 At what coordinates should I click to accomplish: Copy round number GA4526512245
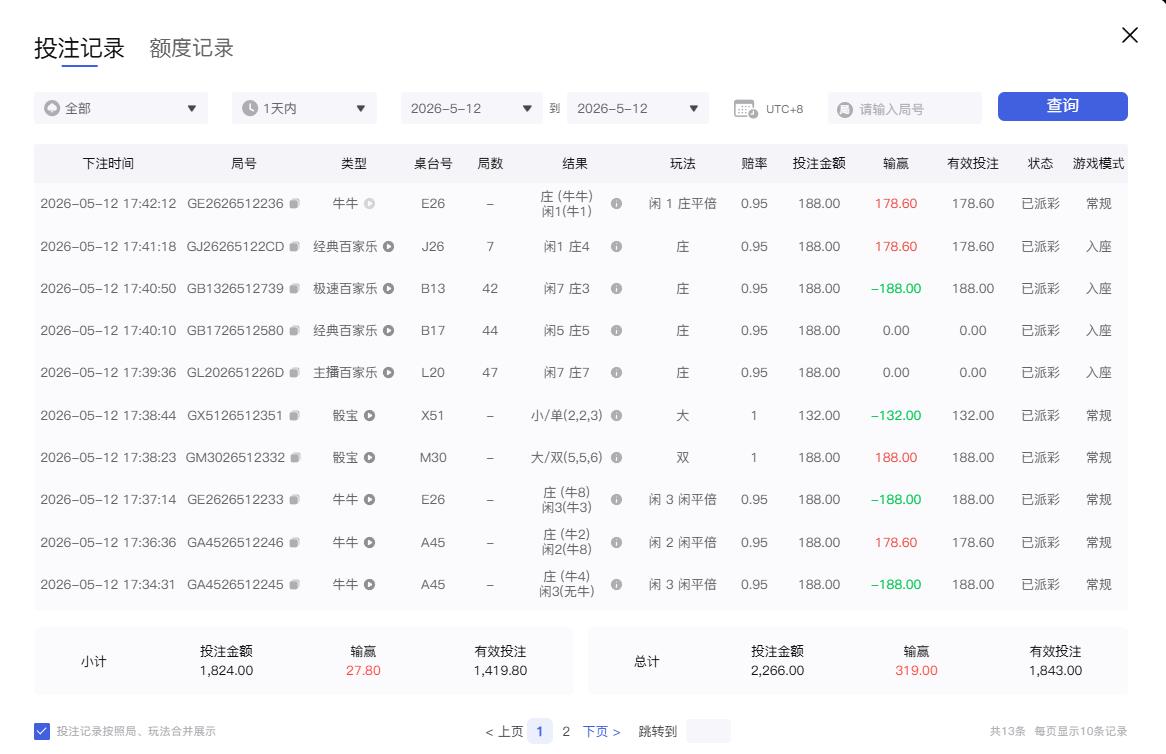[x=294, y=584]
